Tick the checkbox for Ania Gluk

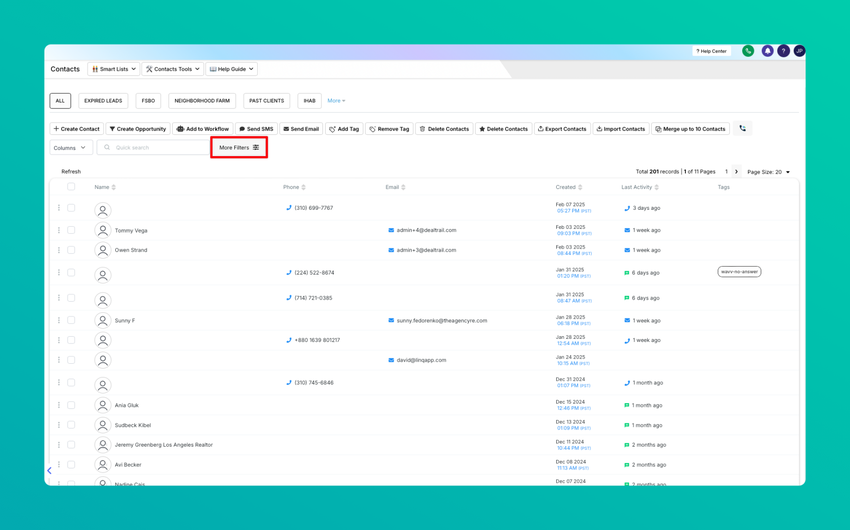71,405
